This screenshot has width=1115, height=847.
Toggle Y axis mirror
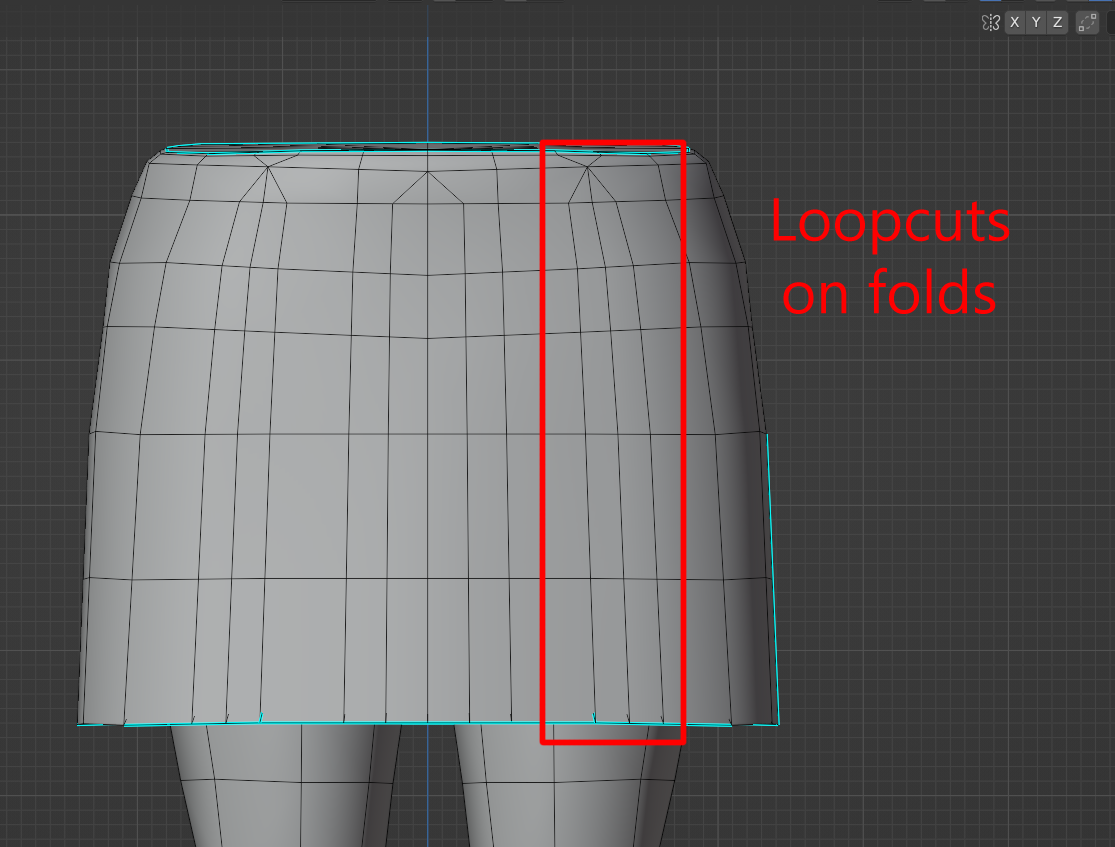tap(1036, 22)
